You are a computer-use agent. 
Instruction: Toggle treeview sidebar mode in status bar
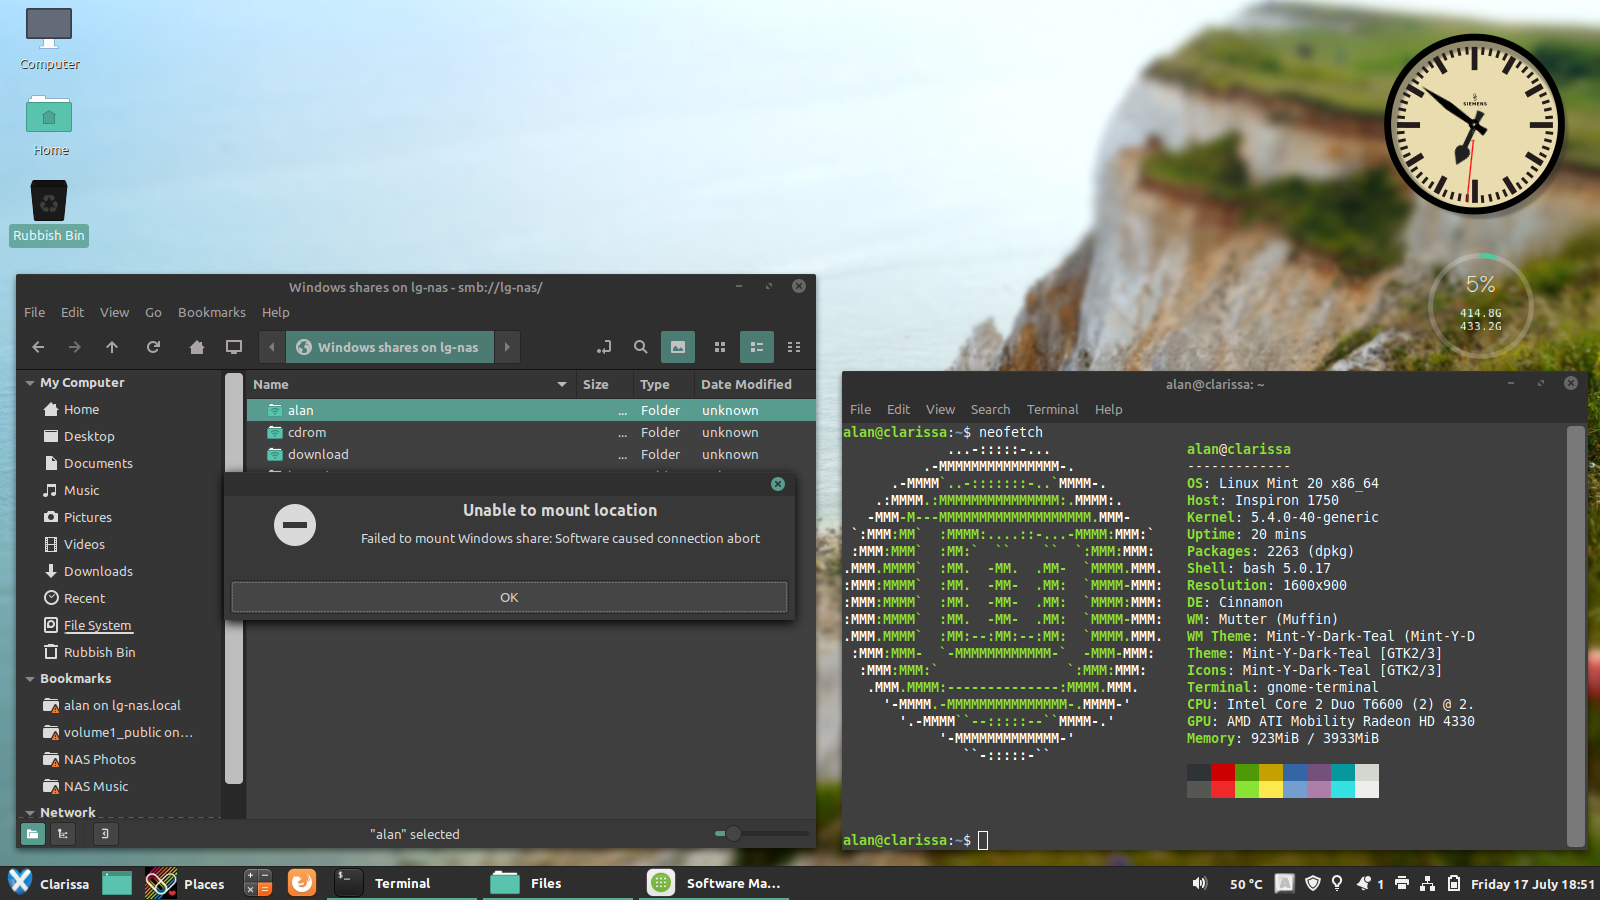click(x=62, y=833)
